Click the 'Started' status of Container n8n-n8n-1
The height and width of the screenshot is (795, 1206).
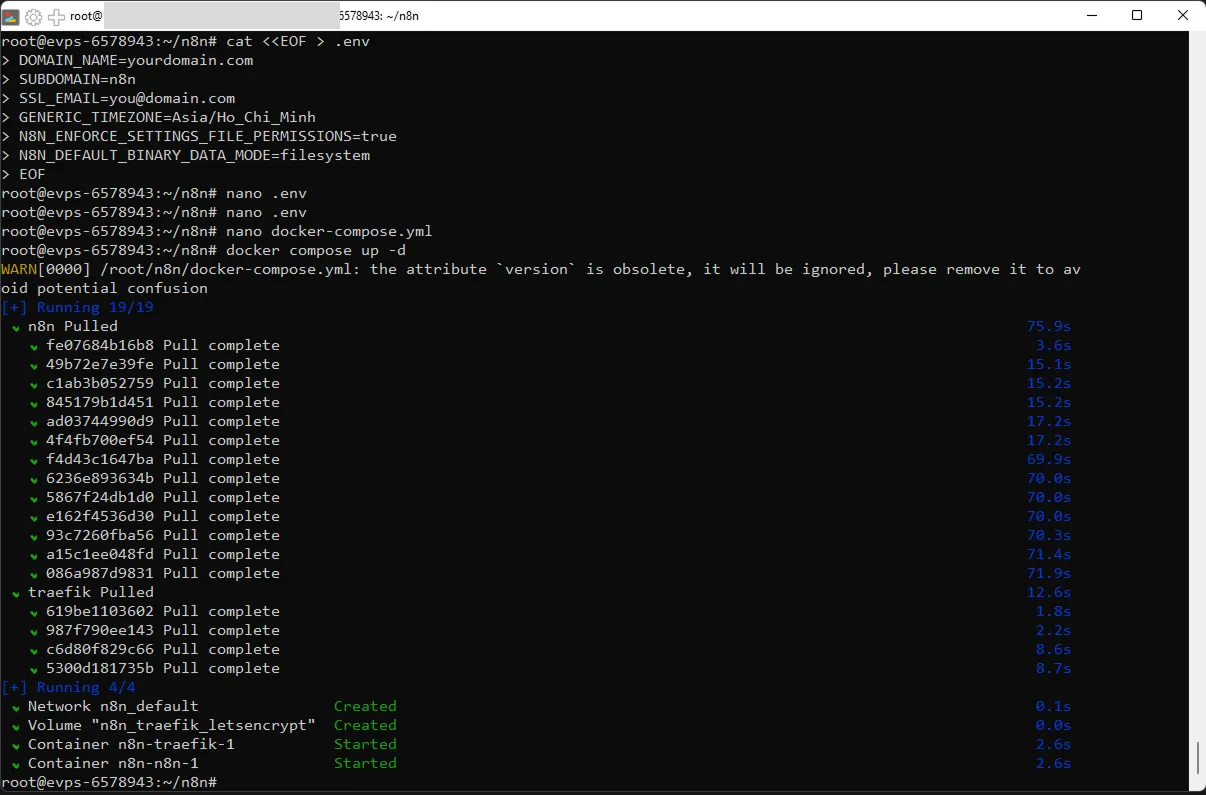tap(365, 763)
